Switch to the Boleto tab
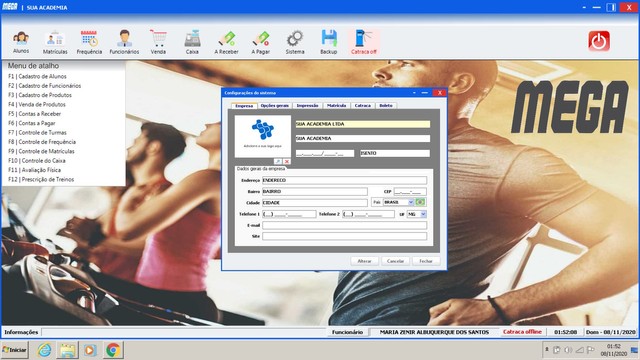 click(x=386, y=105)
